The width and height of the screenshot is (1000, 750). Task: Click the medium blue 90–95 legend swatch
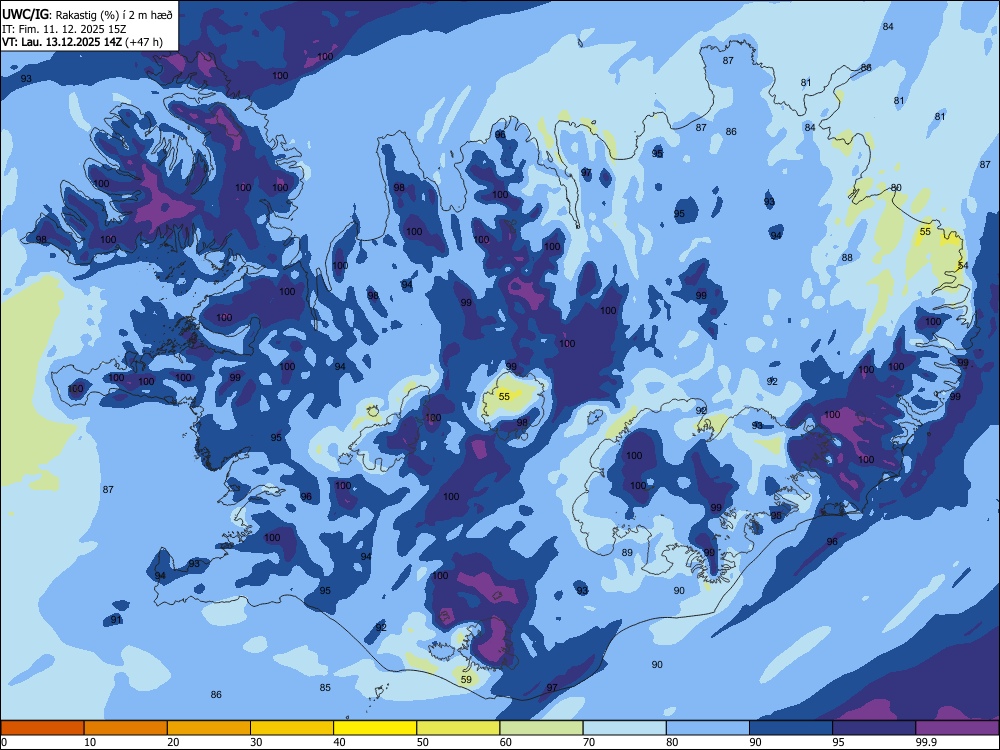point(791,728)
